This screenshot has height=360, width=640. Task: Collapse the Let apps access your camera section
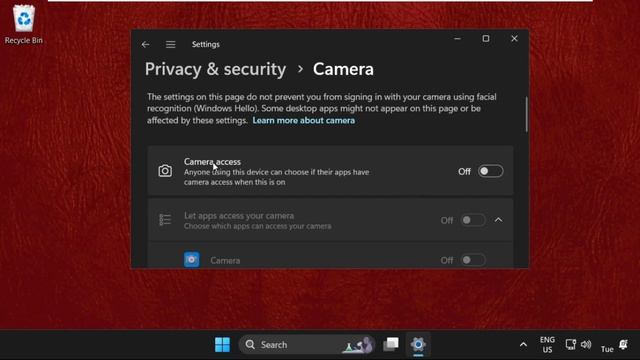[x=498, y=220]
